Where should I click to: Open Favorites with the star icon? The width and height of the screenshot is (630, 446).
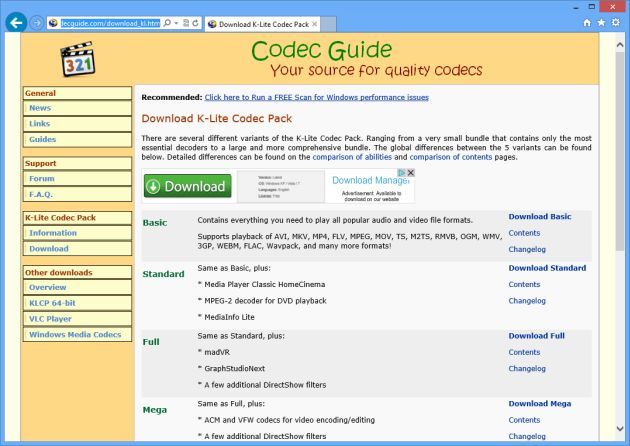601,23
